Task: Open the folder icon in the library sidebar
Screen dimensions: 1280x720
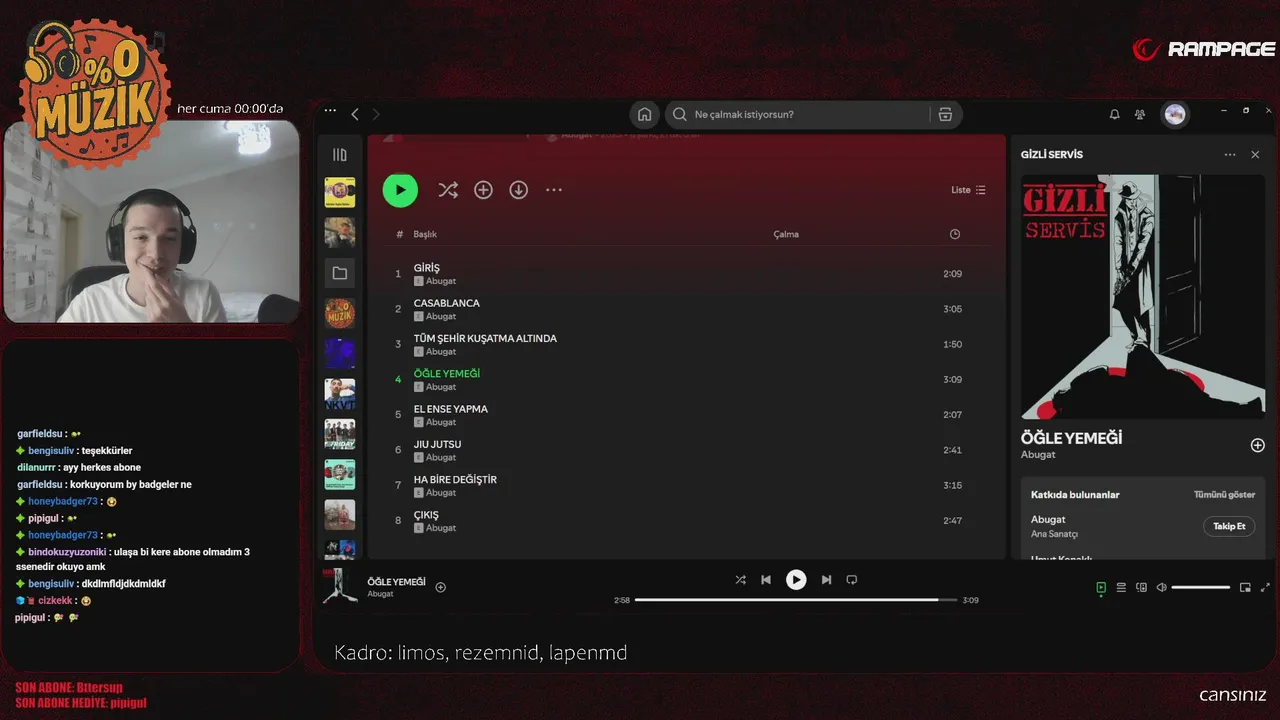Action: click(340, 273)
